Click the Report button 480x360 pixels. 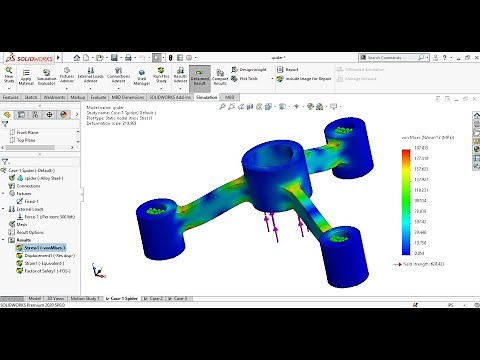(288, 69)
